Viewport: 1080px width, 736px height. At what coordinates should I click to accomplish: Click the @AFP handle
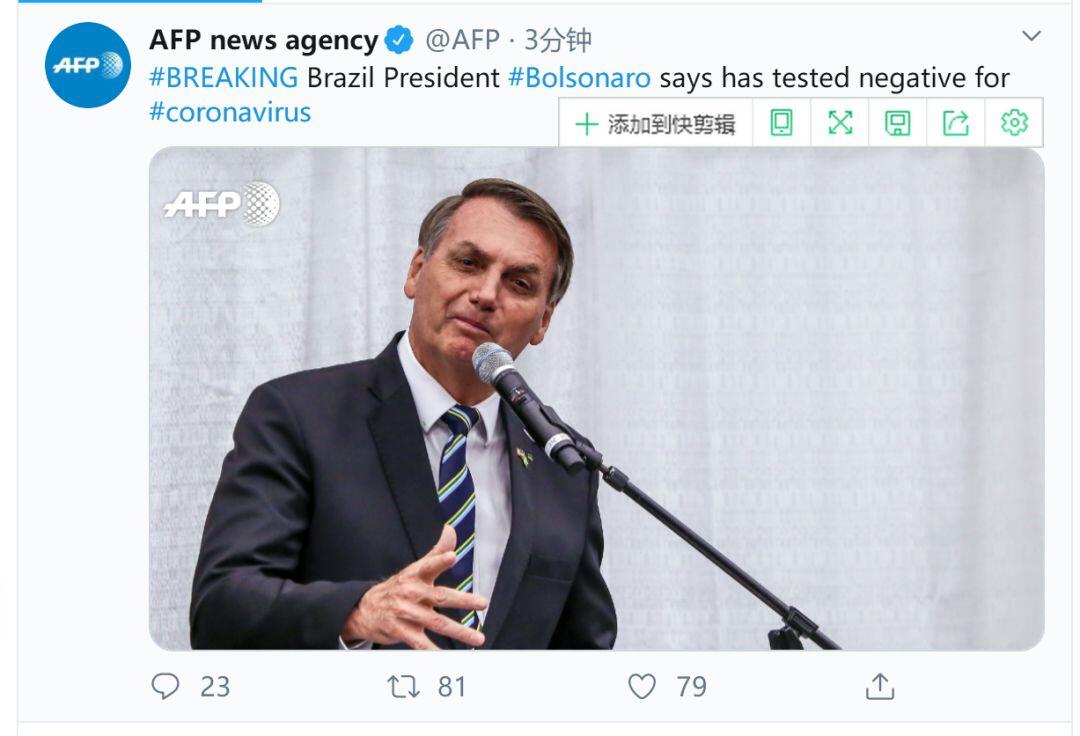[462, 40]
